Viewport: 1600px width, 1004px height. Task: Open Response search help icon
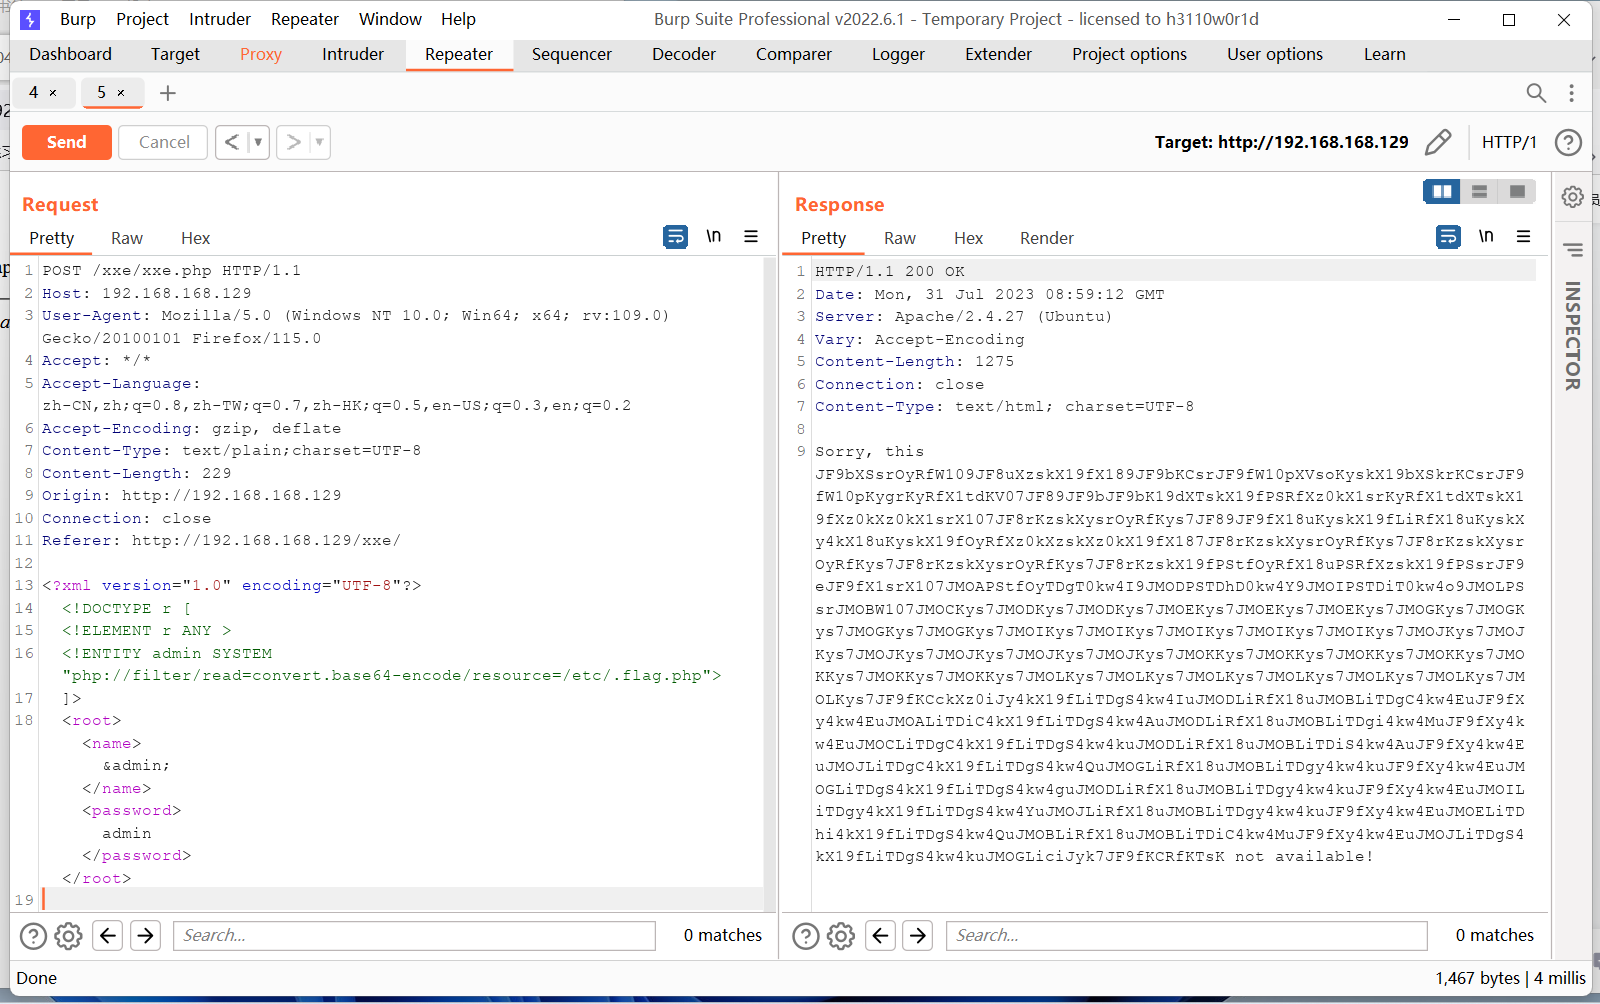(x=806, y=936)
